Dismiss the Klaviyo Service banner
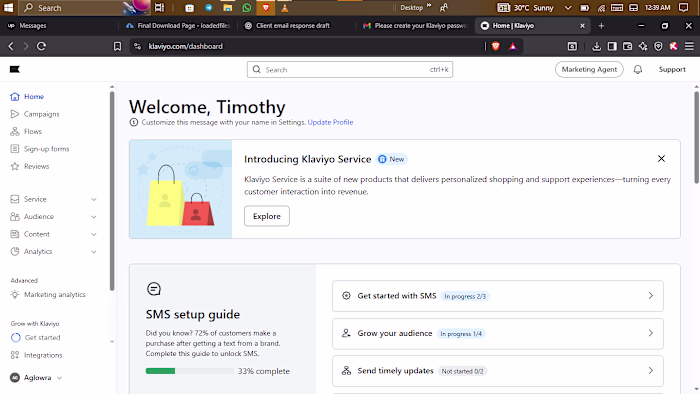The image size is (700, 394). pos(661,158)
